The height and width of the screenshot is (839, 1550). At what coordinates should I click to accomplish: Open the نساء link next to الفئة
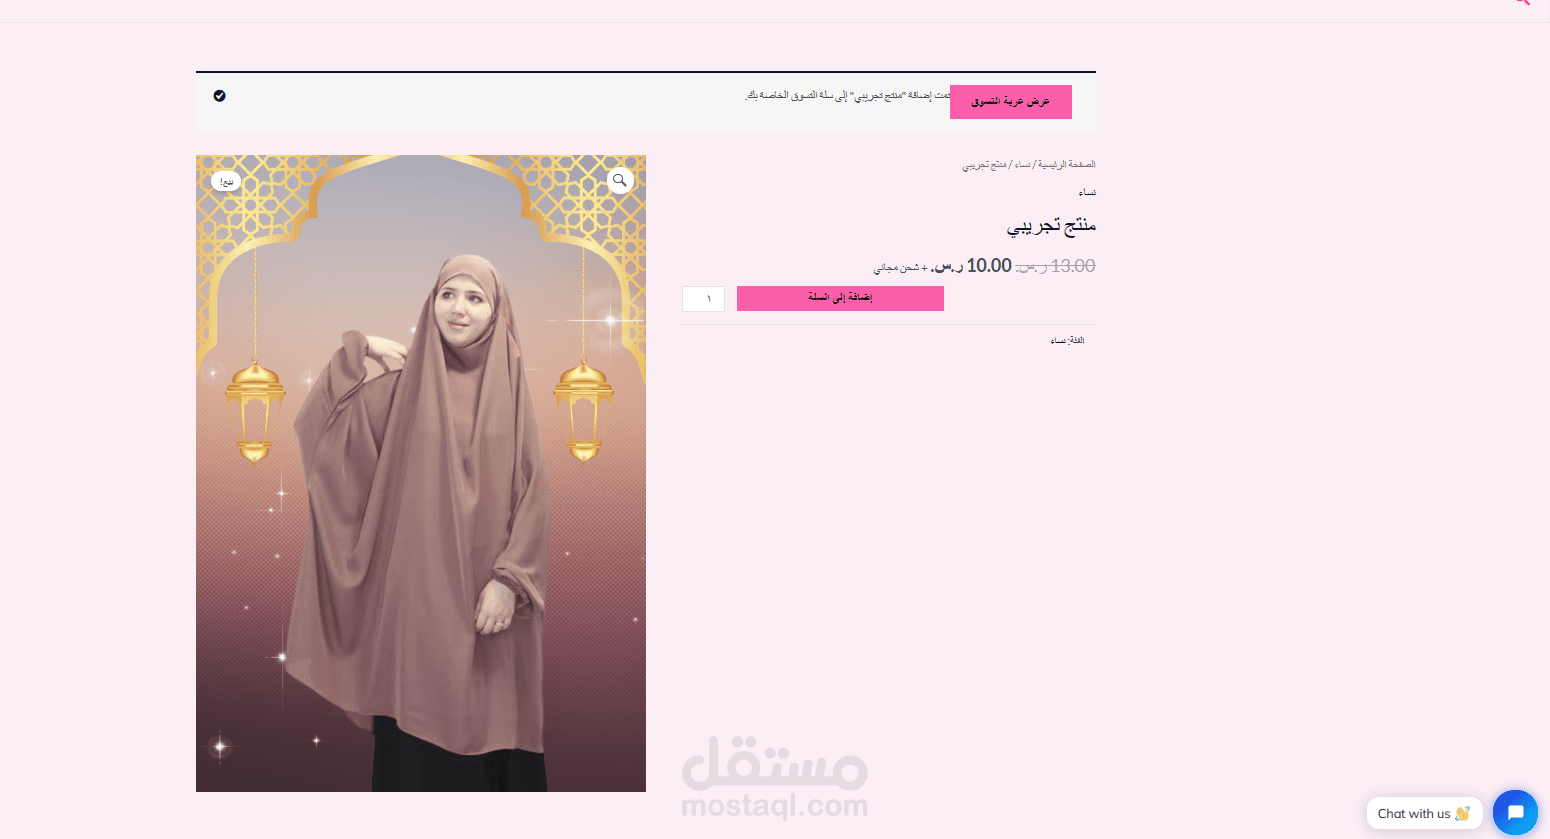[1057, 341]
